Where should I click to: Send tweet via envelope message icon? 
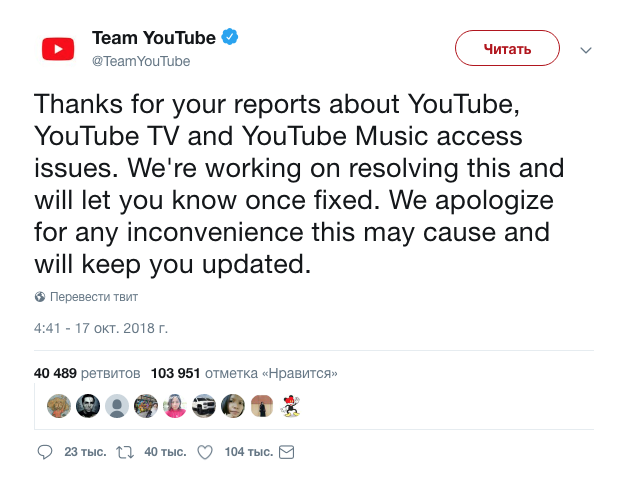coord(286,453)
